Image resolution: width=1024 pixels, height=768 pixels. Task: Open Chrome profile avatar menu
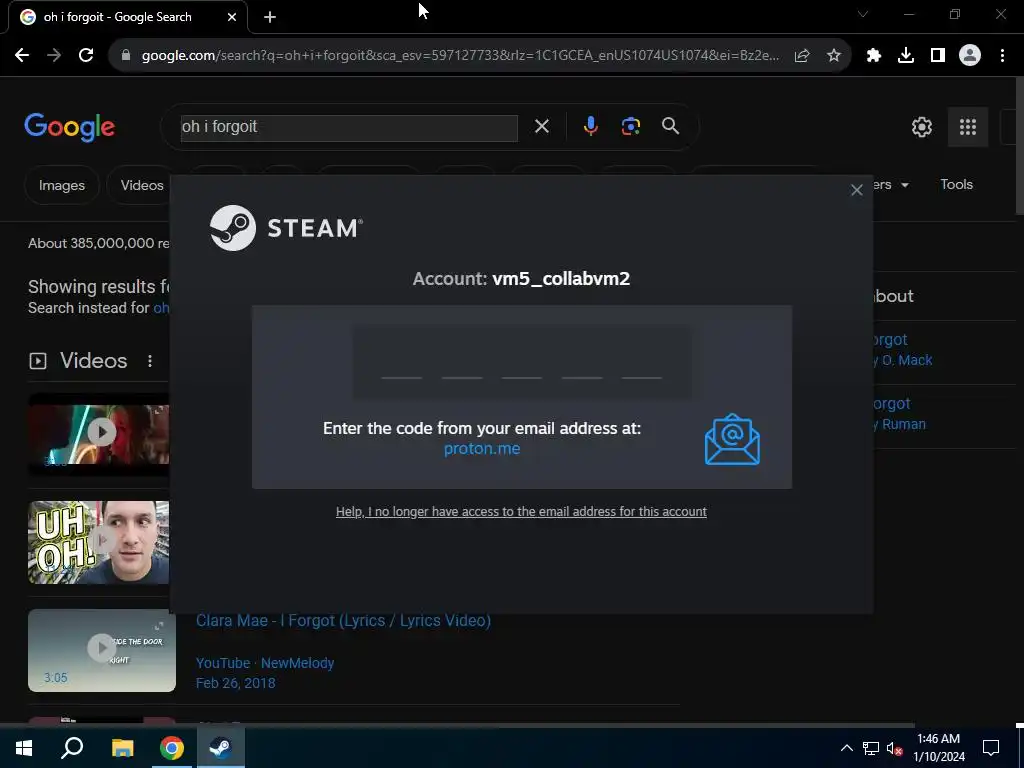tap(970, 56)
